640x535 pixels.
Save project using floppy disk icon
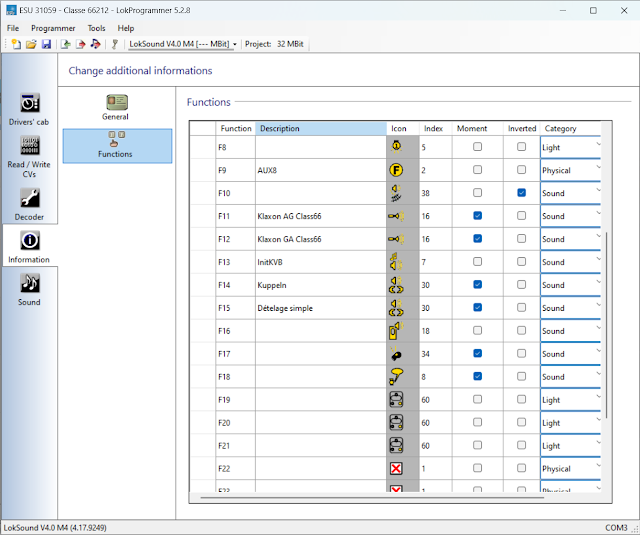47,44
